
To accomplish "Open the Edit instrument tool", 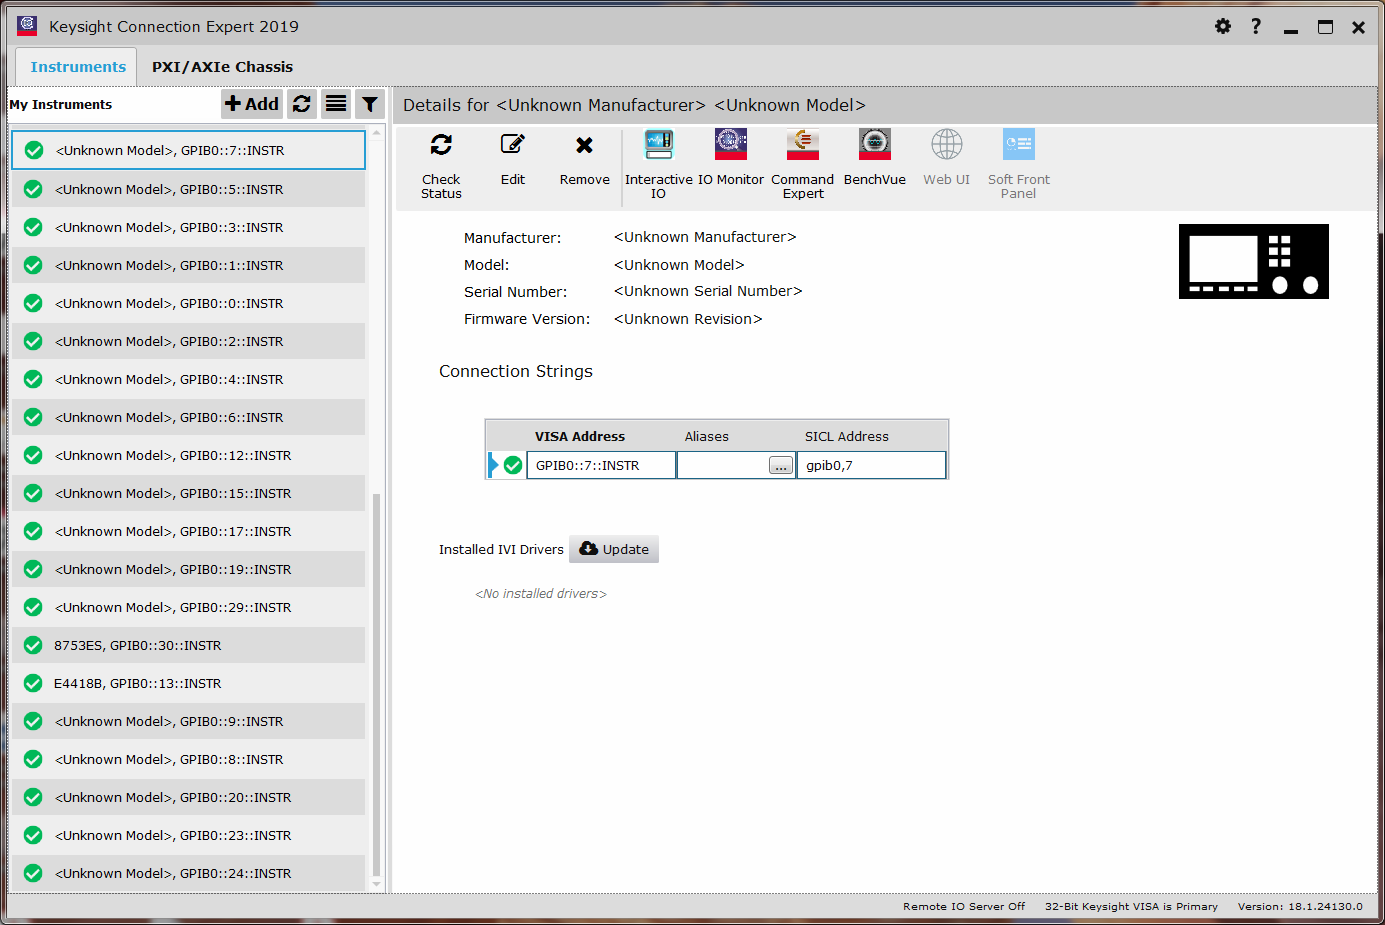I will pos(512,146).
